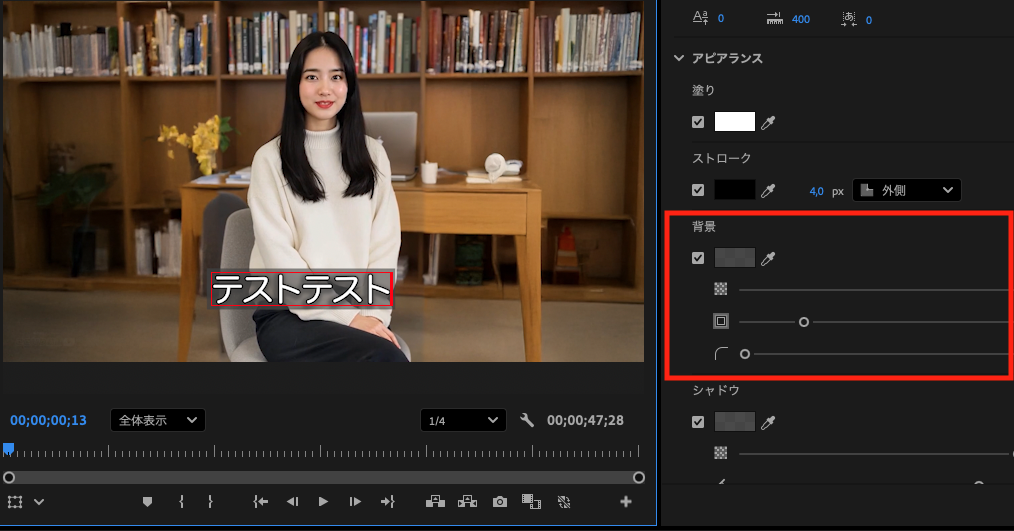This screenshot has height=531, width=1014.
Task: Disable the 塗り fill checkbox
Action: pyautogui.click(x=698, y=122)
